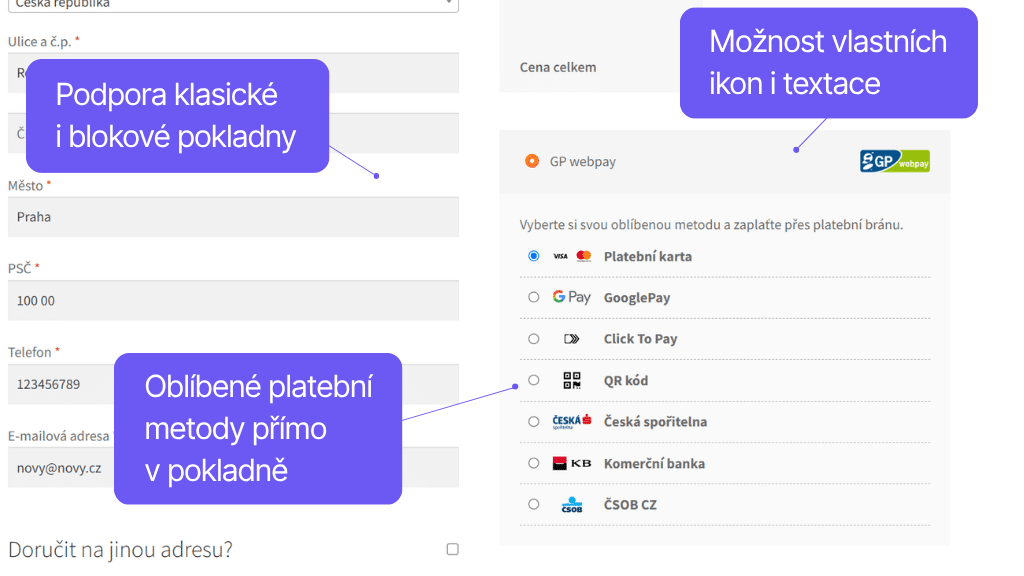Click the Click To Pay arrows icon
Viewport: 1024px width, 576px height.
click(x=569, y=338)
